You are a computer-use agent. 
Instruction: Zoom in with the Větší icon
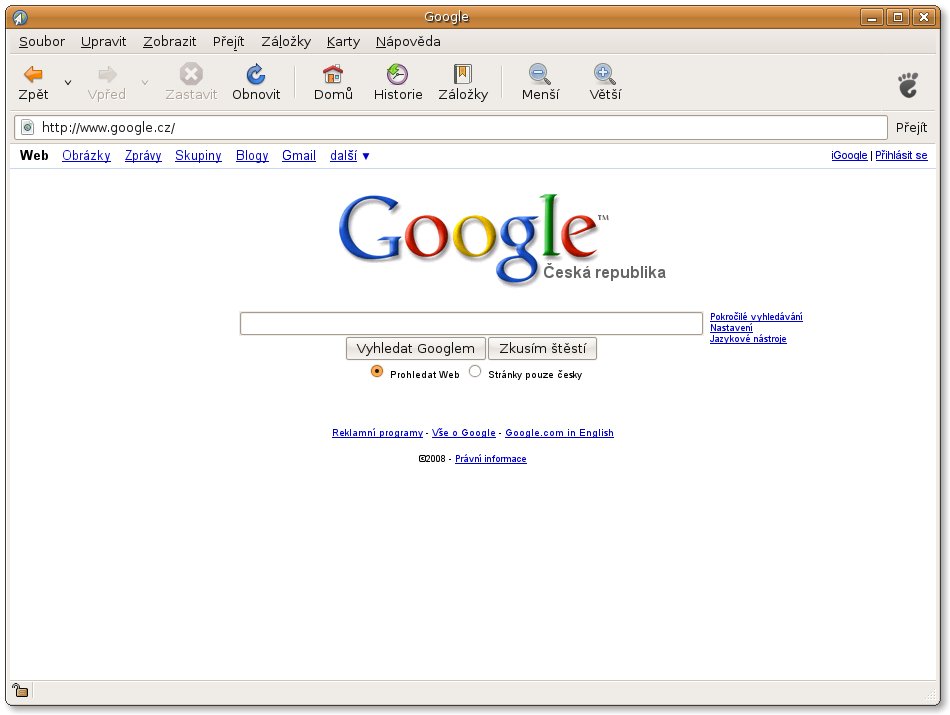click(605, 75)
